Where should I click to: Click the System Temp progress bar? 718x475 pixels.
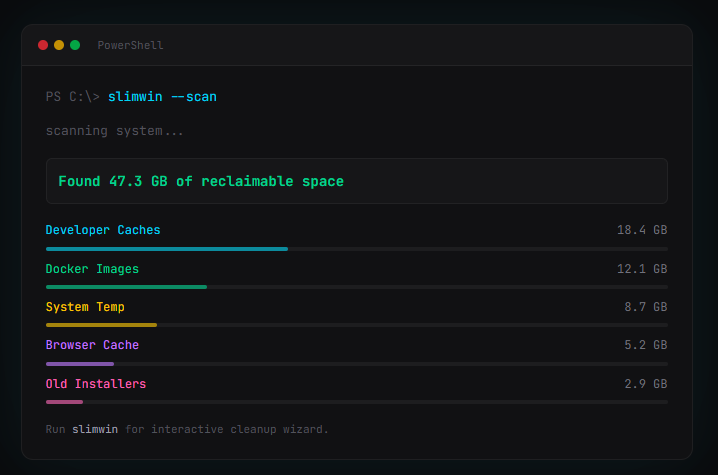pos(357,325)
